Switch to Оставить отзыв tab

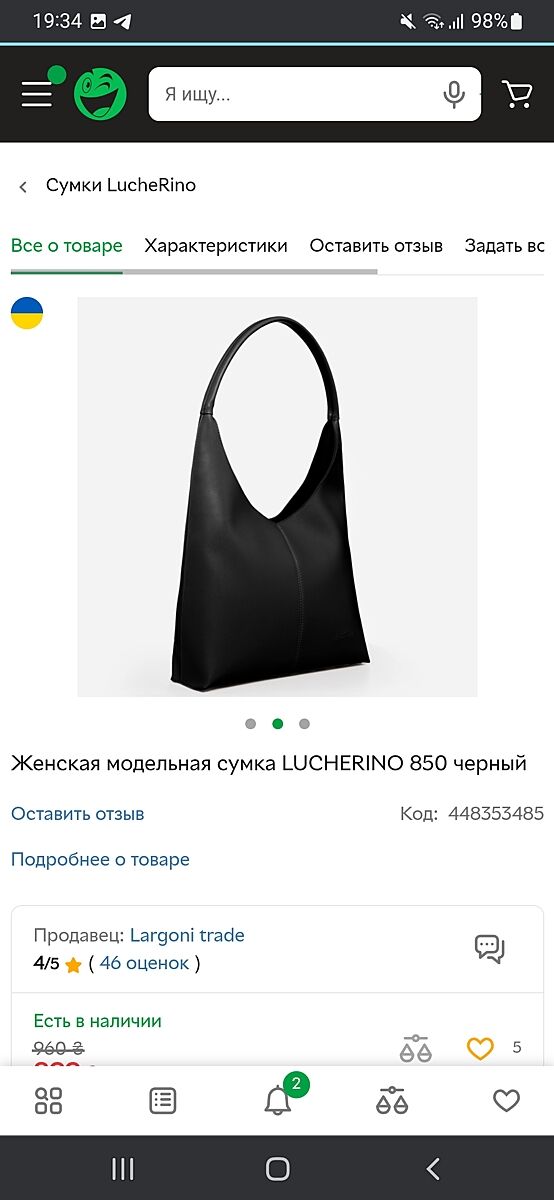(x=376, y=245)
